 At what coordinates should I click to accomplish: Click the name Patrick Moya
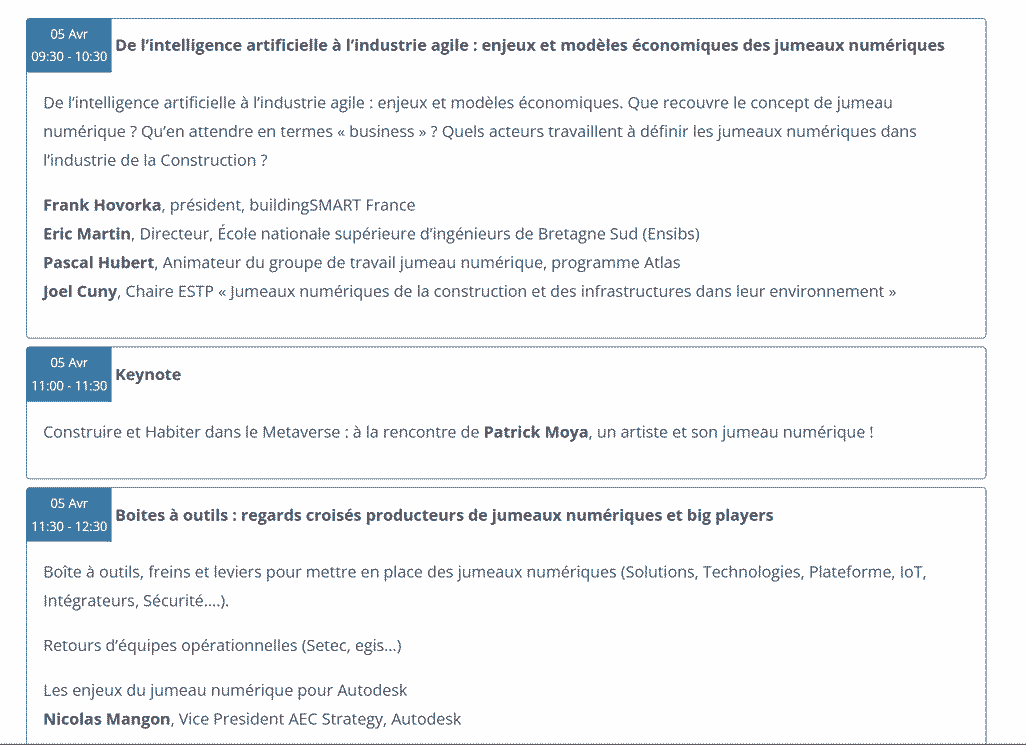[x=536, y=432]
